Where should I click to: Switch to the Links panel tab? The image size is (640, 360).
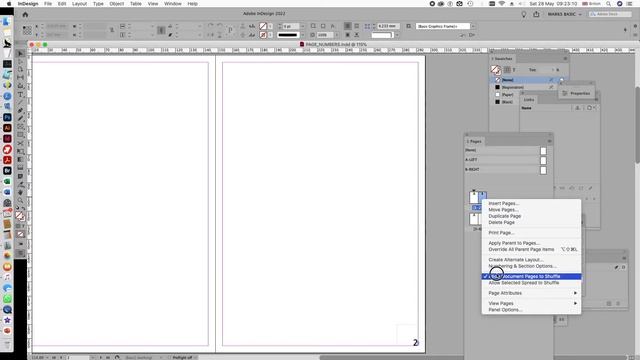[529, 100]
